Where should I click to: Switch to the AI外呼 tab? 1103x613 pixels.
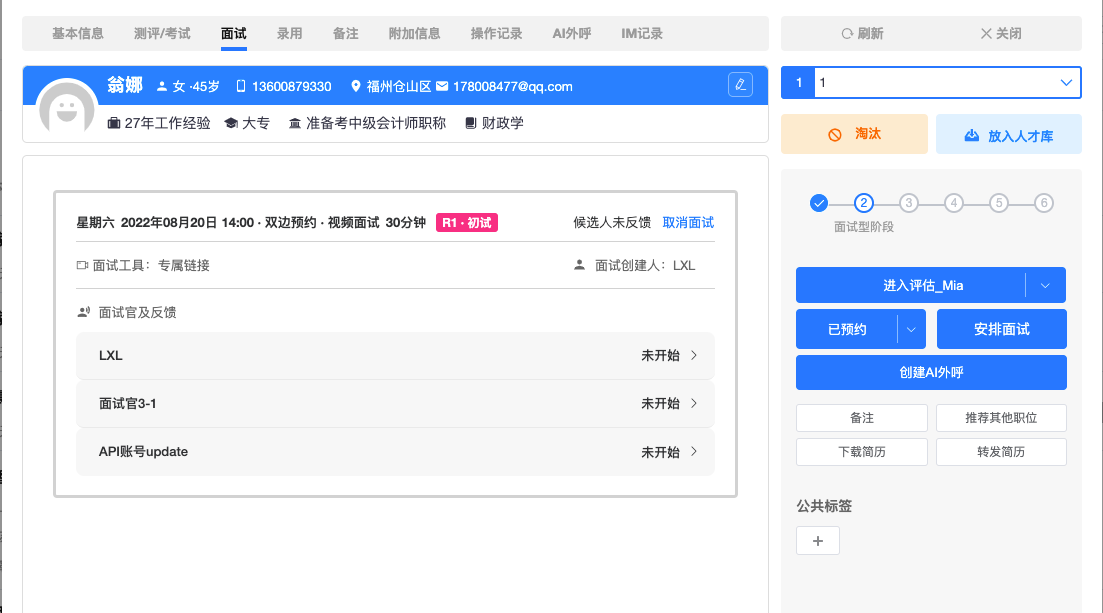coord(571,34)
